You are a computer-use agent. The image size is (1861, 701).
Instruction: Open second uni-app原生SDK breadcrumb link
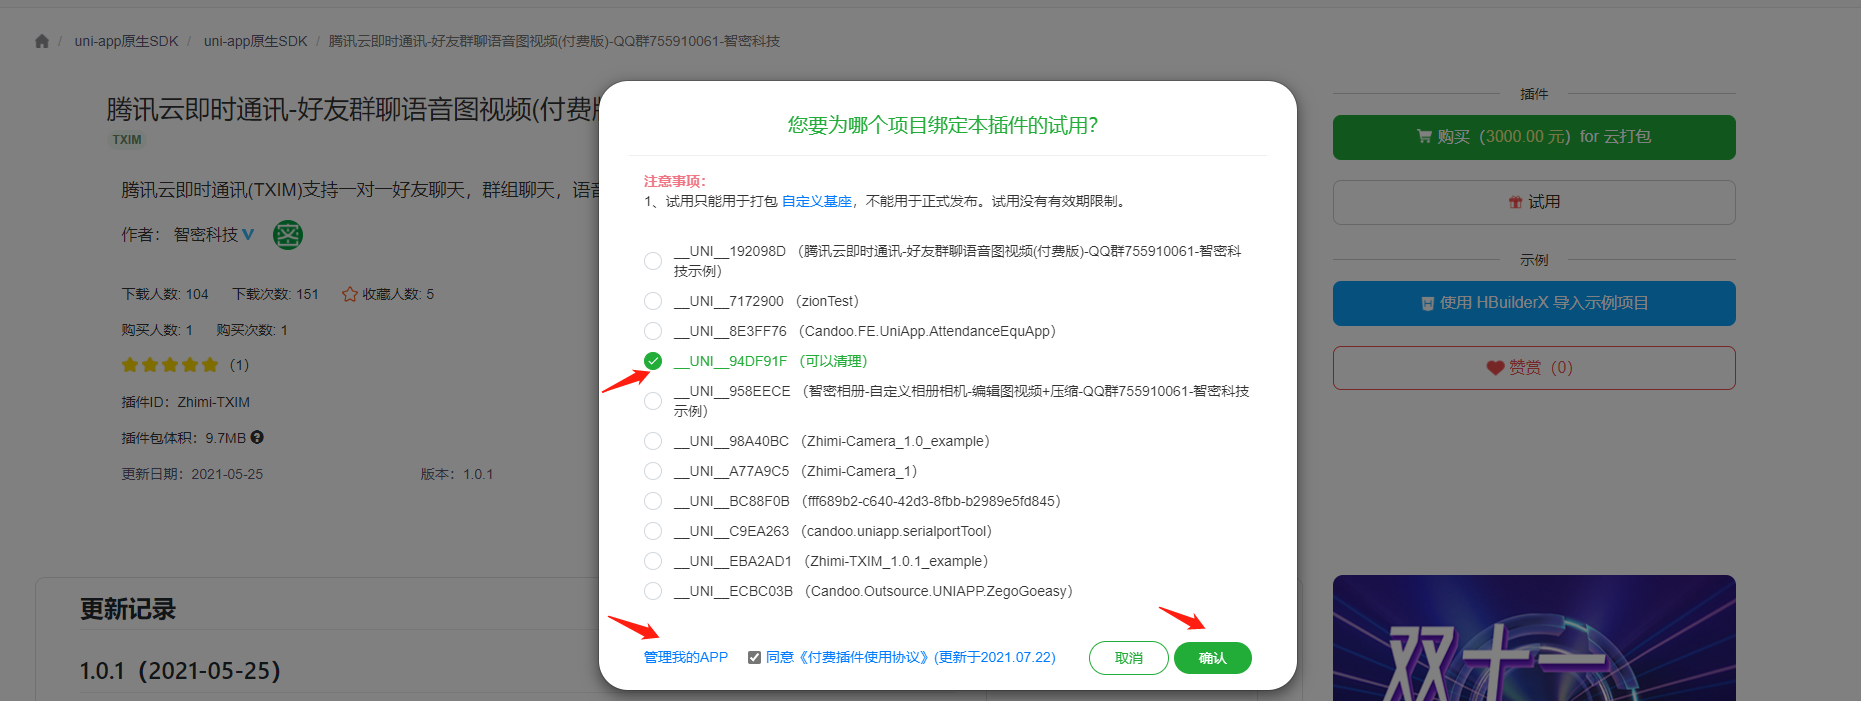(x=256, y=41)
